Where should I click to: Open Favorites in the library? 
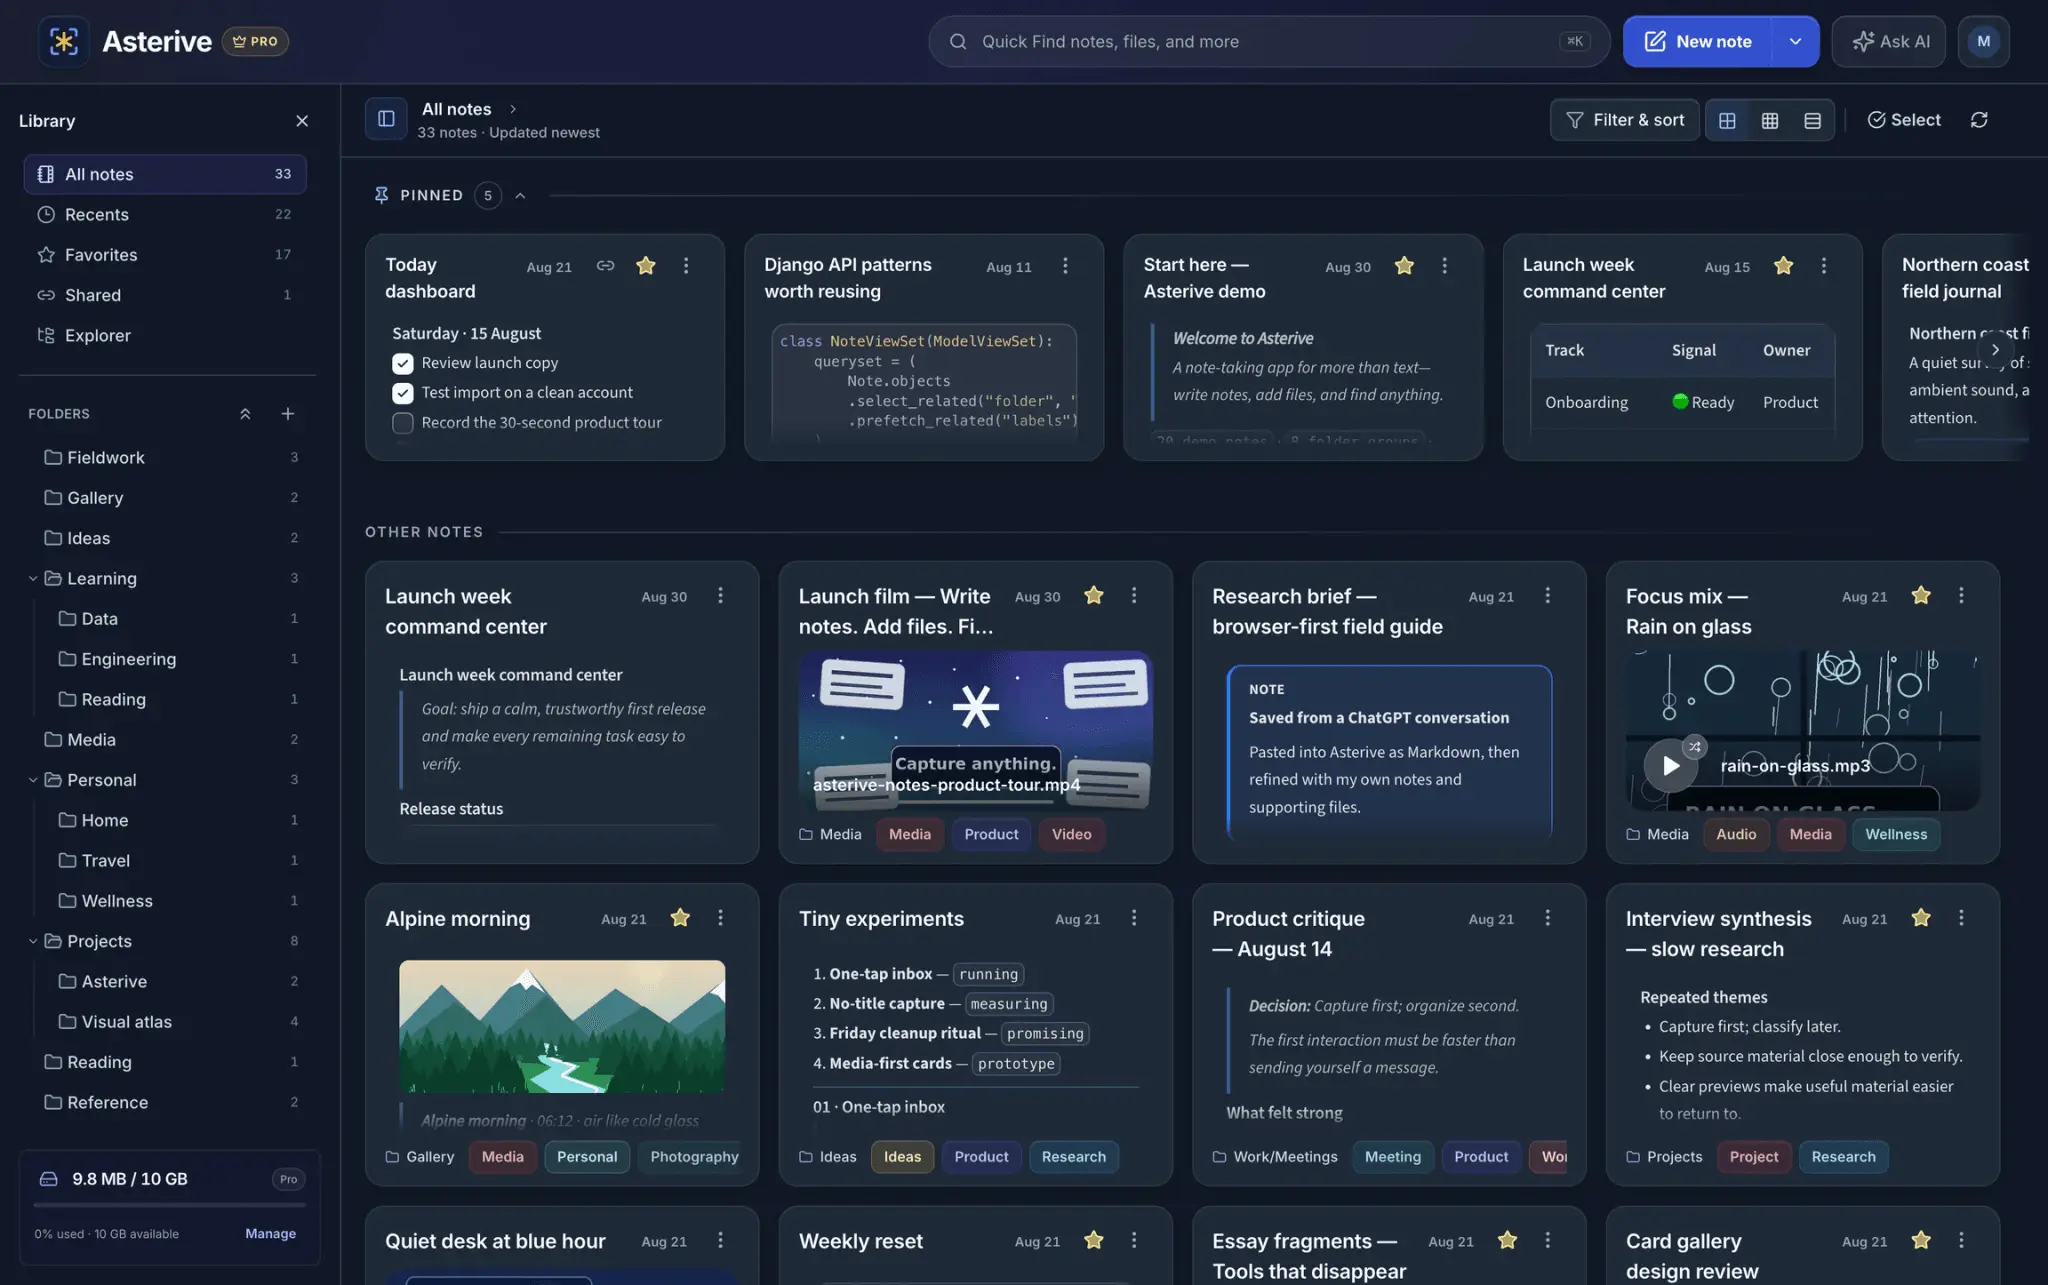(x=165, y=255)
